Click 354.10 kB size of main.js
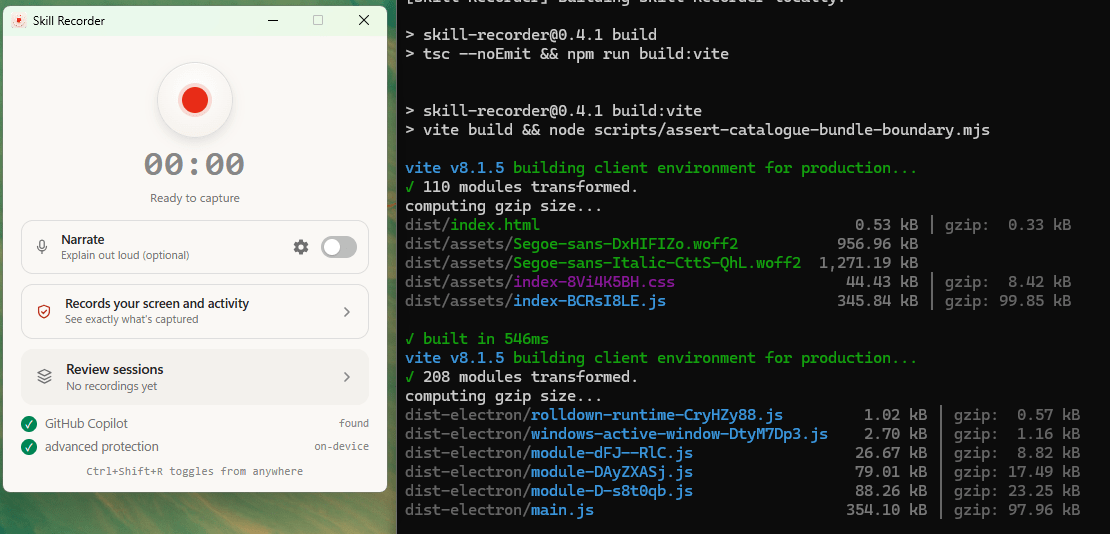This screenshot has width=1110, height=534. click(x=886, y=510)
